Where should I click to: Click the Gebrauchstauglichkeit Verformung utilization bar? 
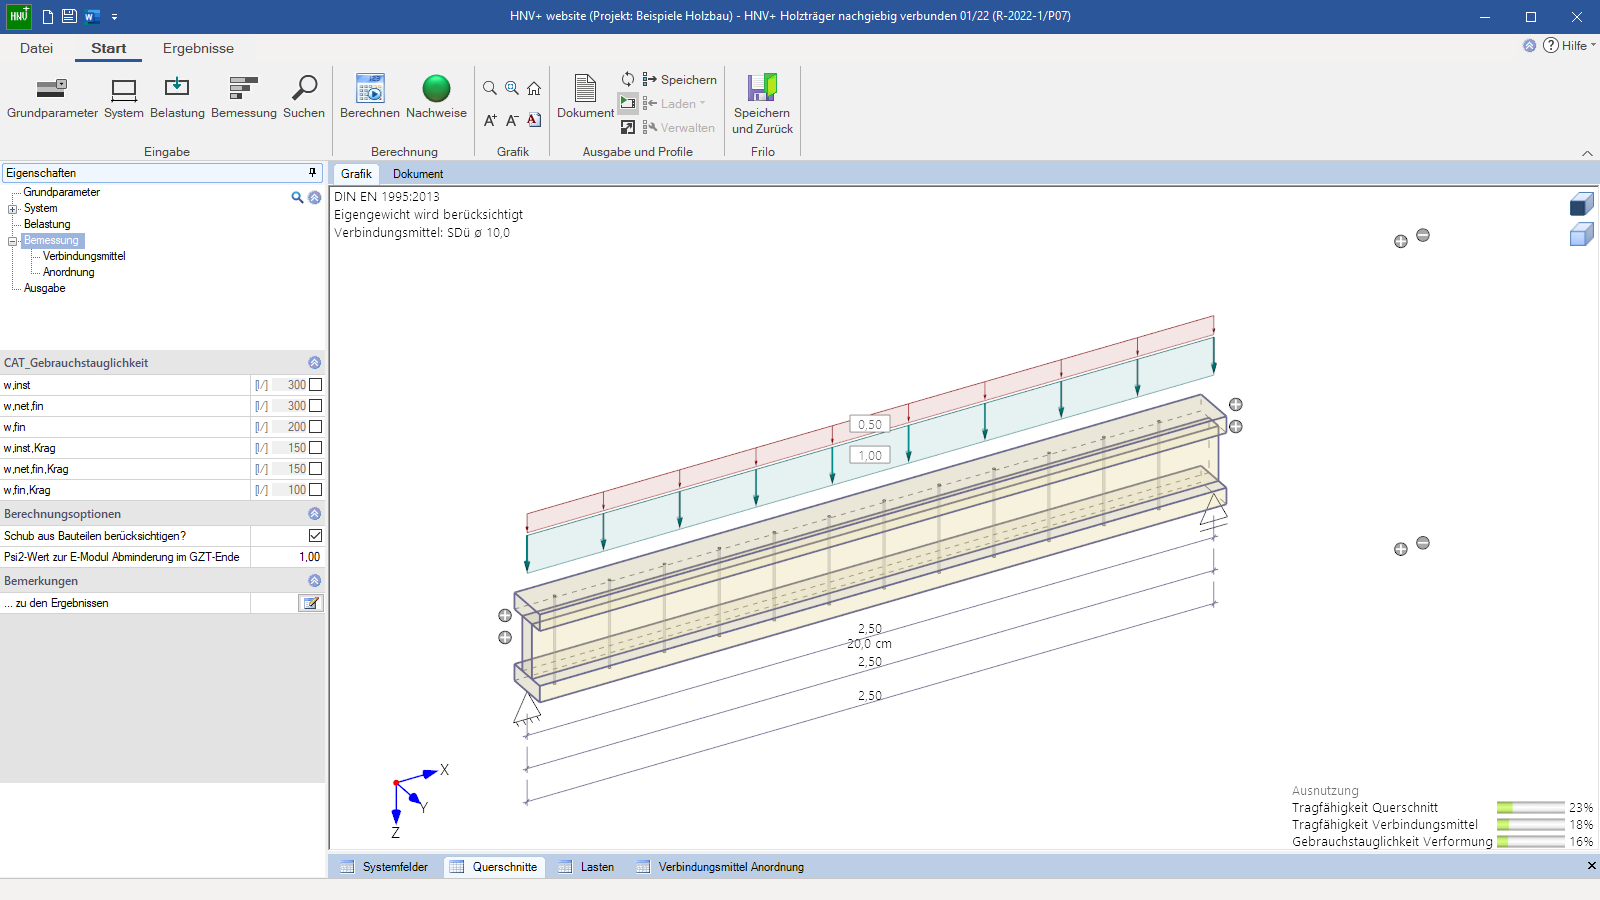pos(1530,841)
